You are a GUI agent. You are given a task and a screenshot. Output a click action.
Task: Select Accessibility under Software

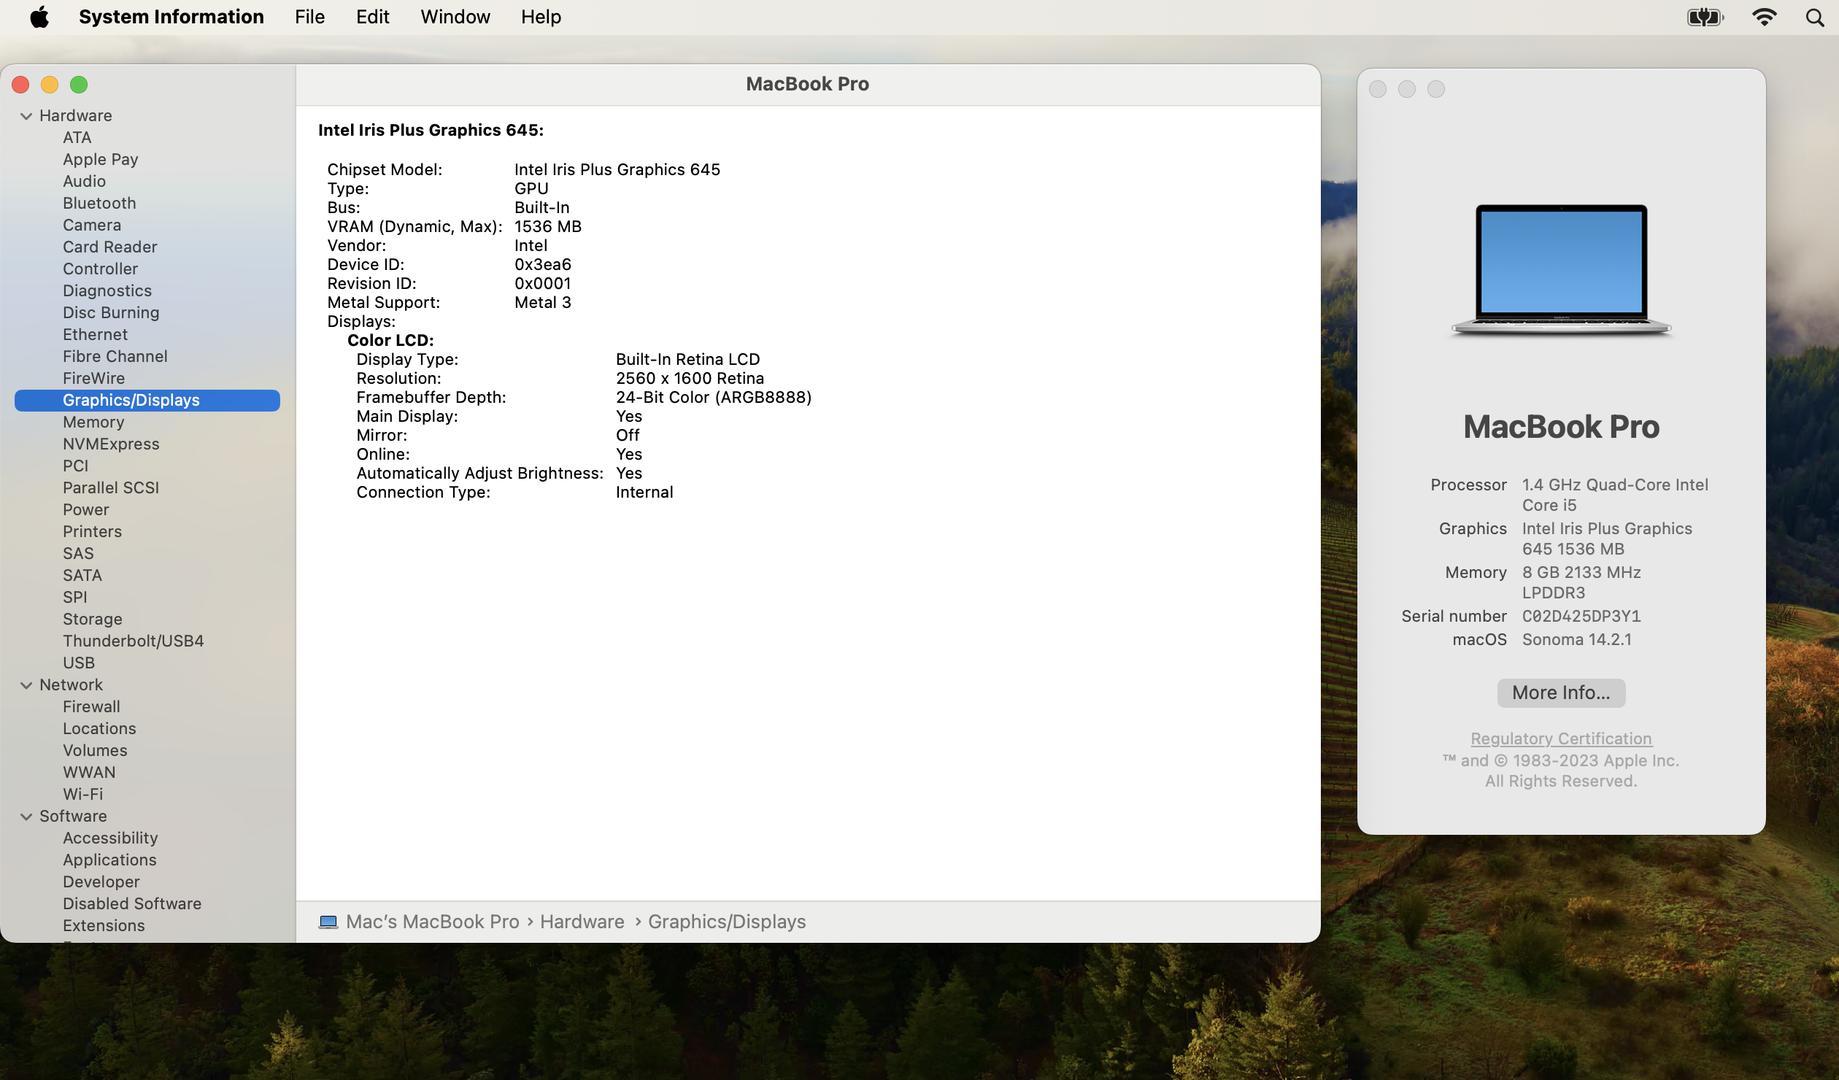click(110, 839)
